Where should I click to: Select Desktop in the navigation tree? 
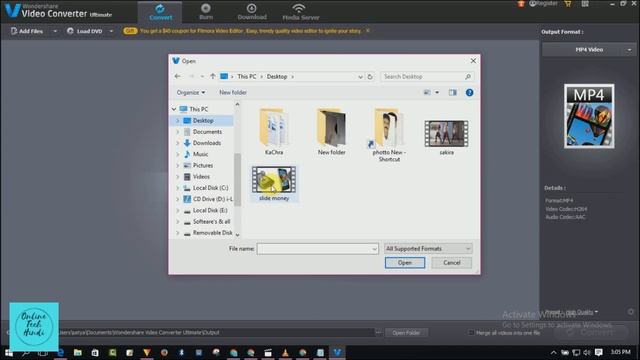203,121
